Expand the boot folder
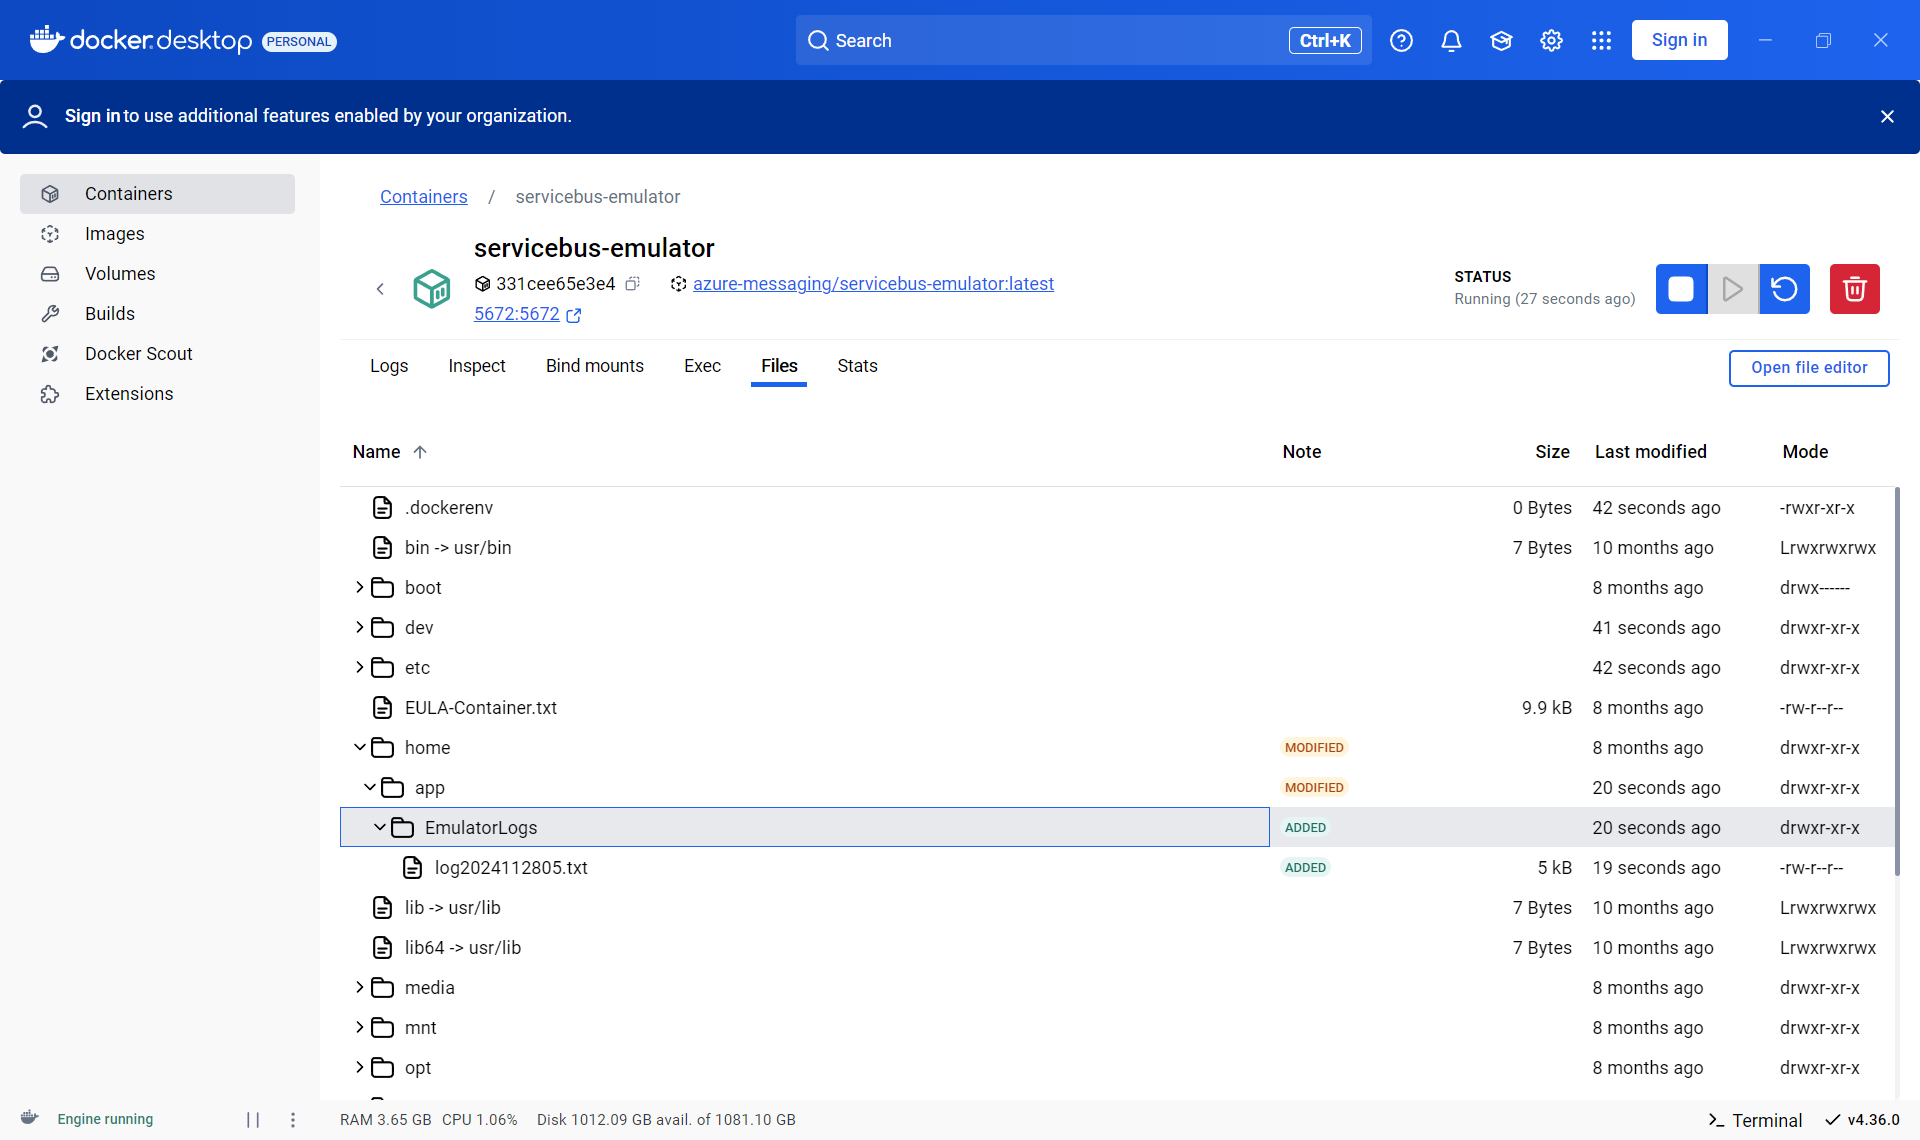 coord(360,587)
